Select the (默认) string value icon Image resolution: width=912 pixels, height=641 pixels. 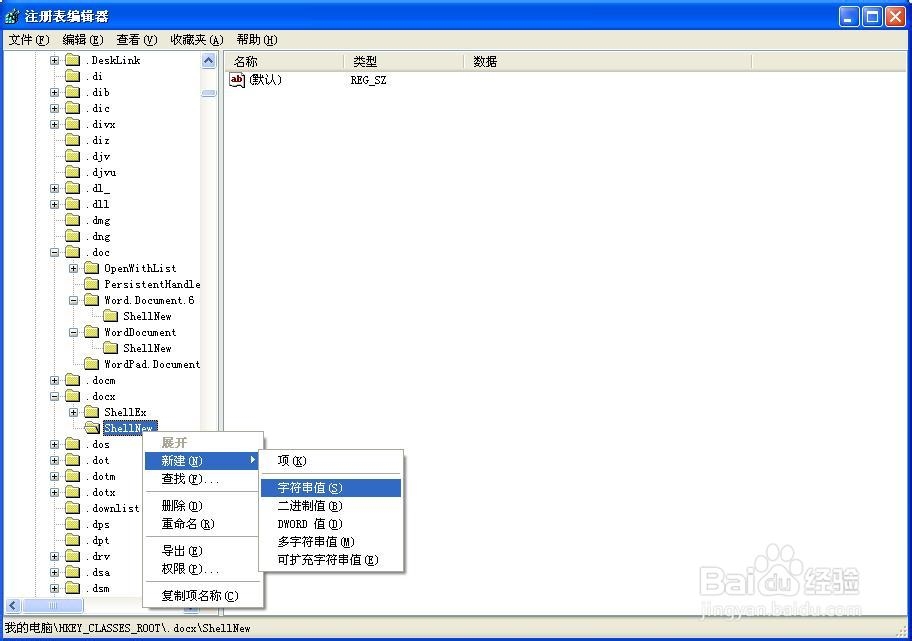tap(239, 80)
